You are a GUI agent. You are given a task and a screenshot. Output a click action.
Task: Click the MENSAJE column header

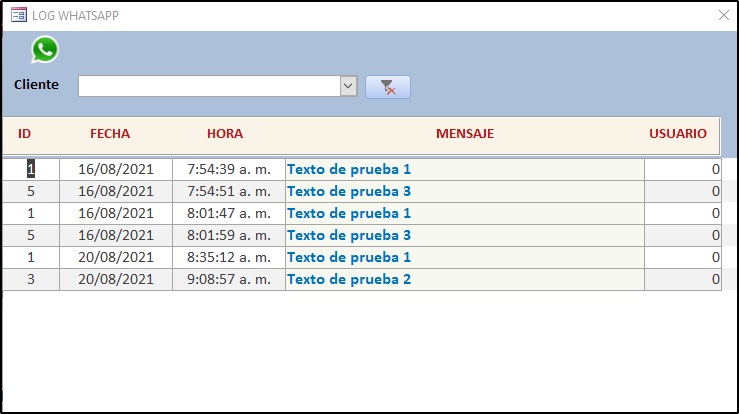pyautogui.click(x=465, y=133)
